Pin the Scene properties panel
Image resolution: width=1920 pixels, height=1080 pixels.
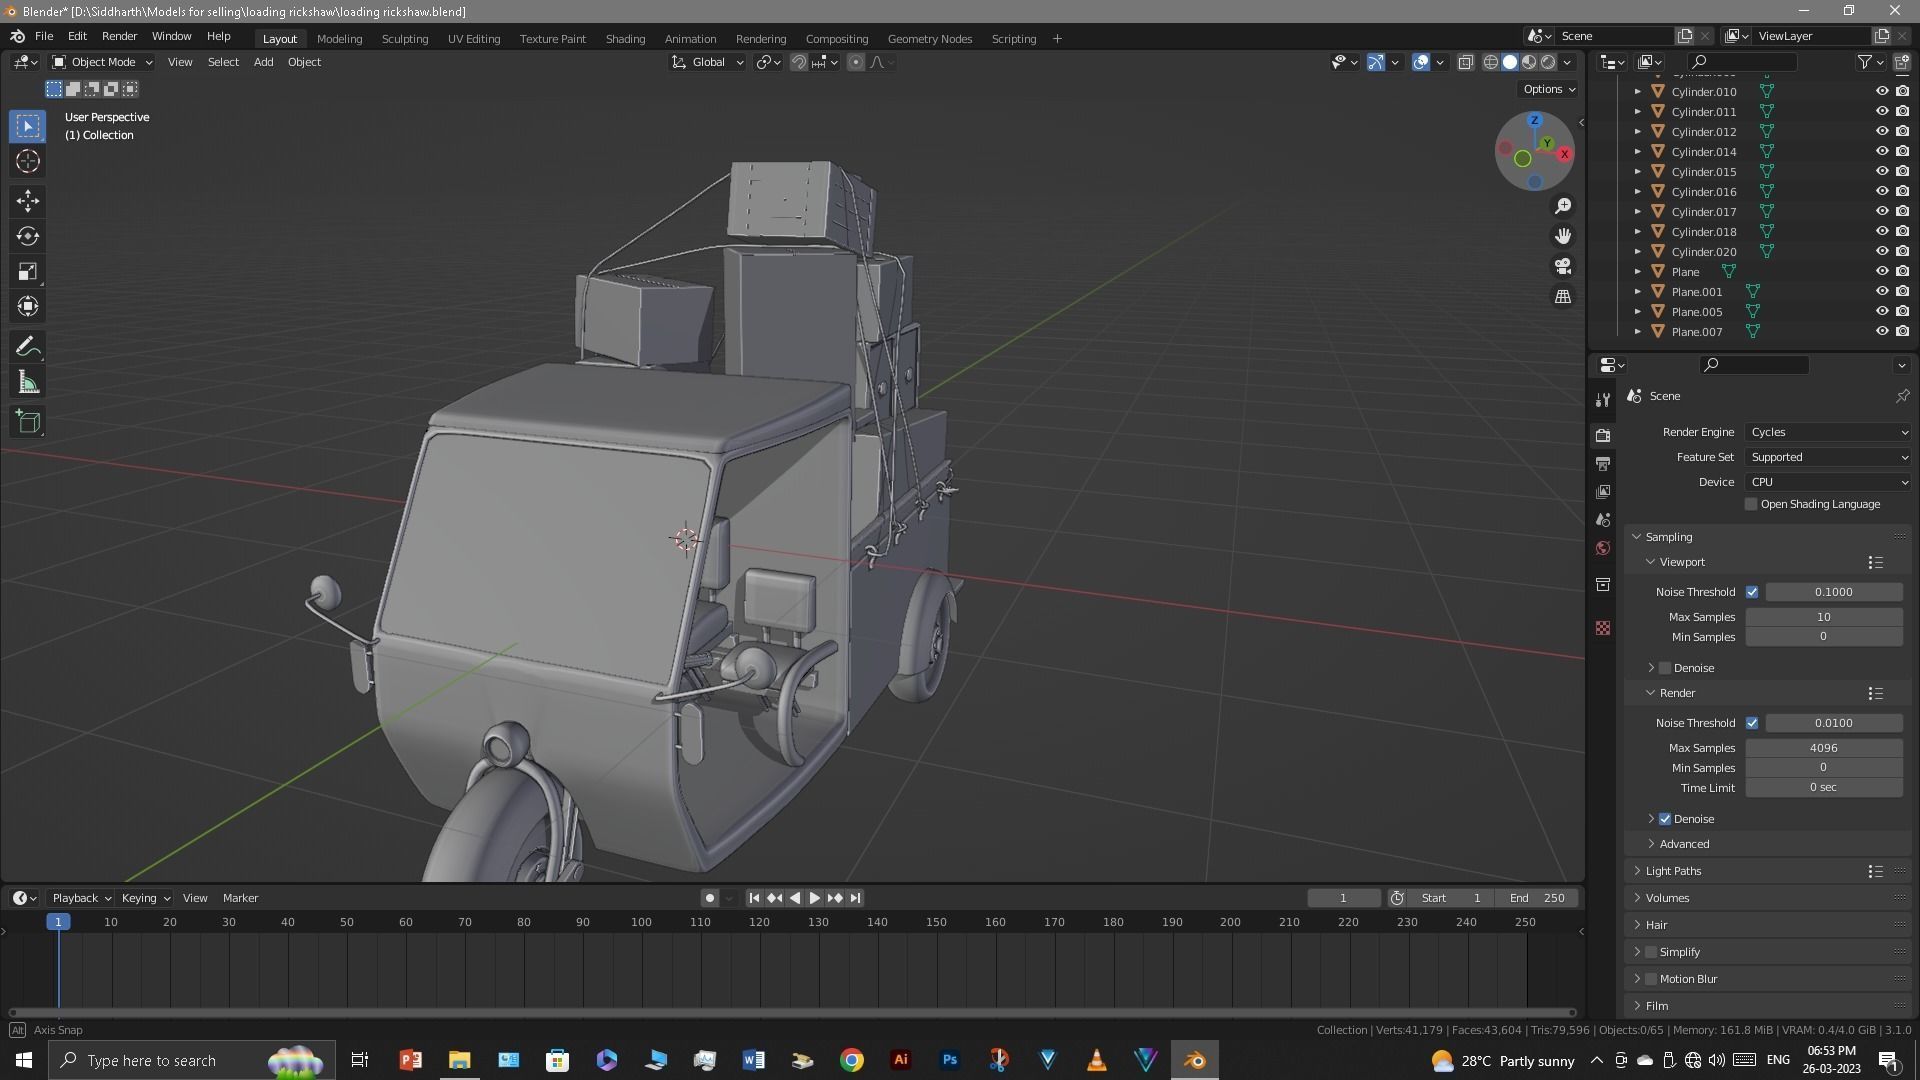(x=1902, y=396)
